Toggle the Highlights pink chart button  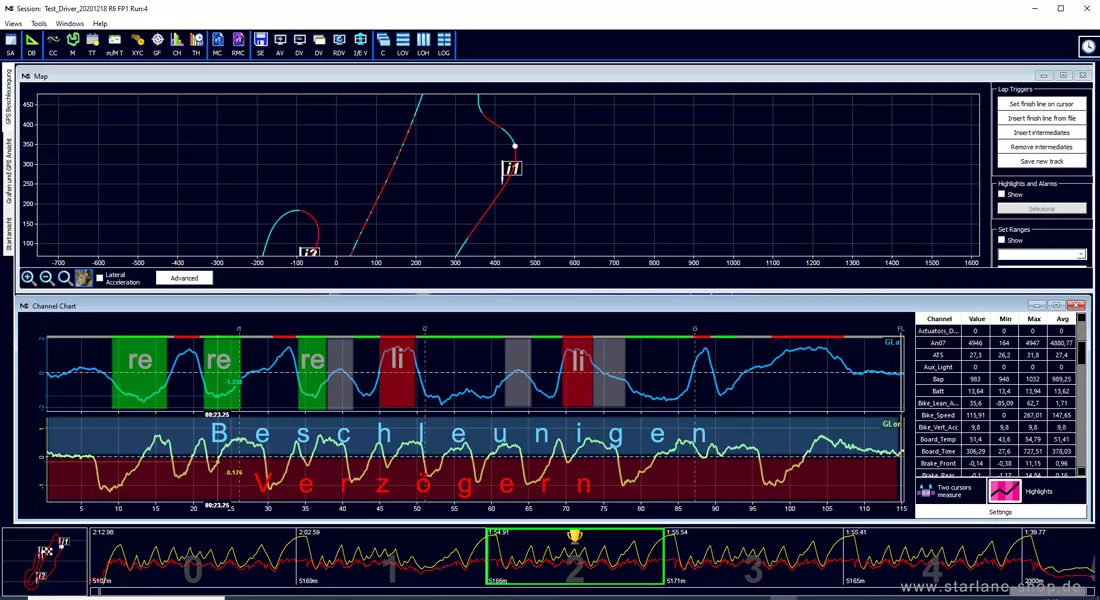click(x=1005, y=491)
